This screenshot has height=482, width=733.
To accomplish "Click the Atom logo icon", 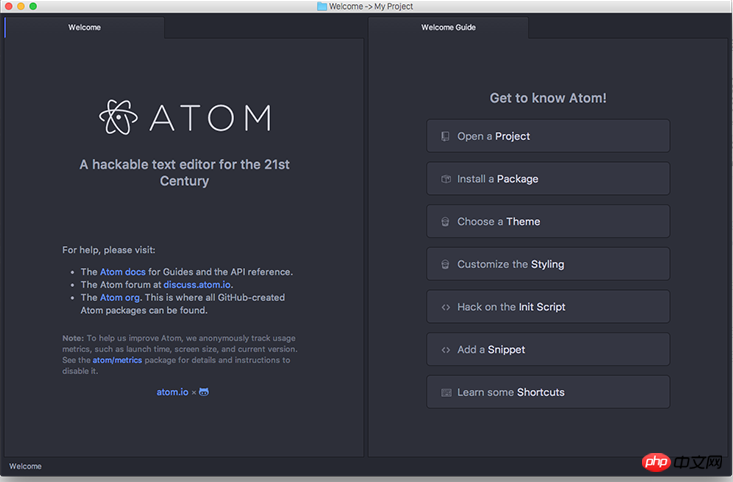I will [x=118, y=117].
